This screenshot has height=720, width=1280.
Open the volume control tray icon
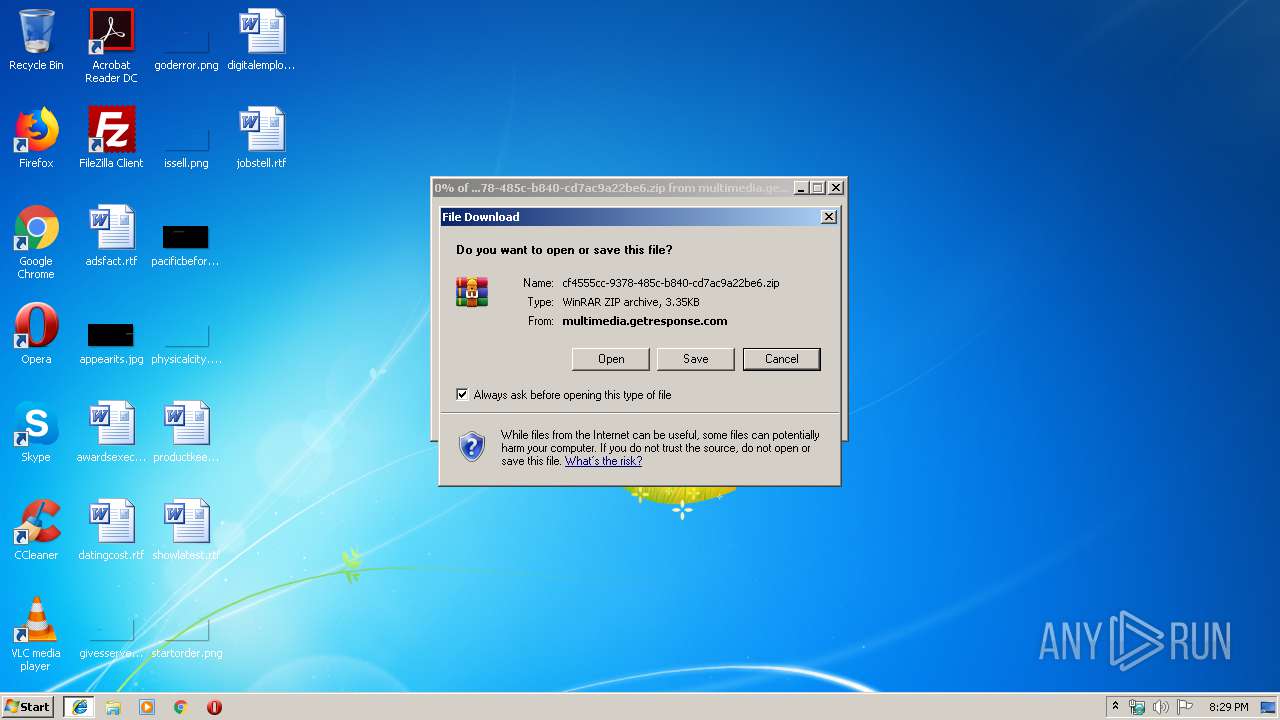(1161, 707)
